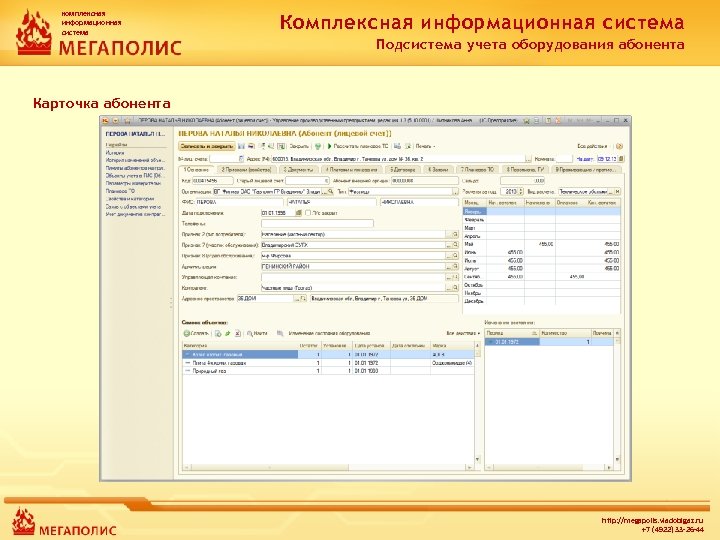
Task: Click the 'Категория' column header in objects table
Action: pyautogui.click(x=240, y=345)
